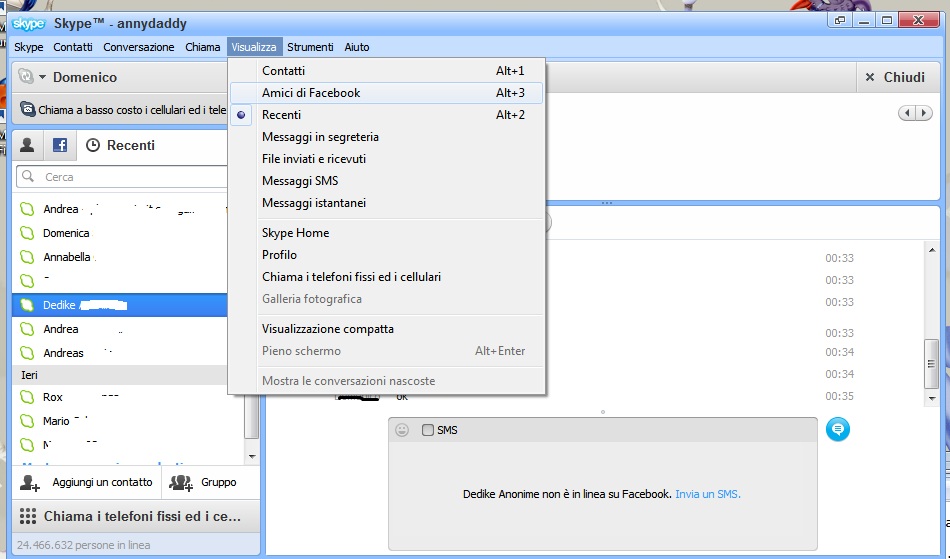
Task: Click the Ieri group header
Action: pyautogui.click(x=120, y=375)
